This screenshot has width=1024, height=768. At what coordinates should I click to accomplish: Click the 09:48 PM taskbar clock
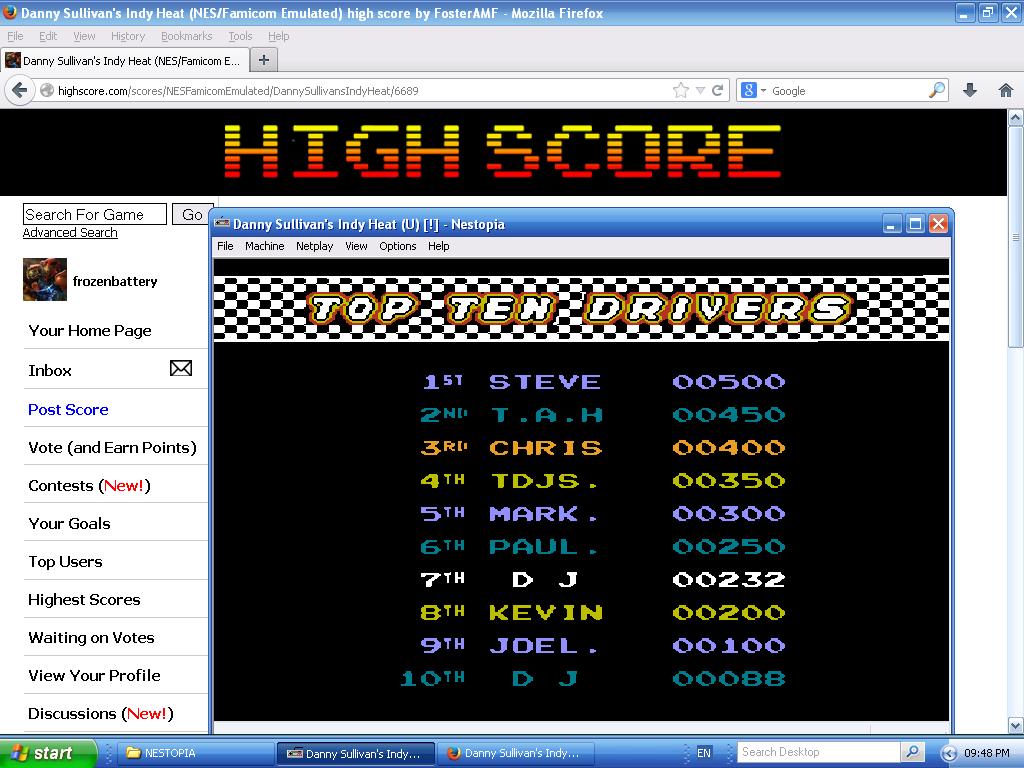click(986, 753)
